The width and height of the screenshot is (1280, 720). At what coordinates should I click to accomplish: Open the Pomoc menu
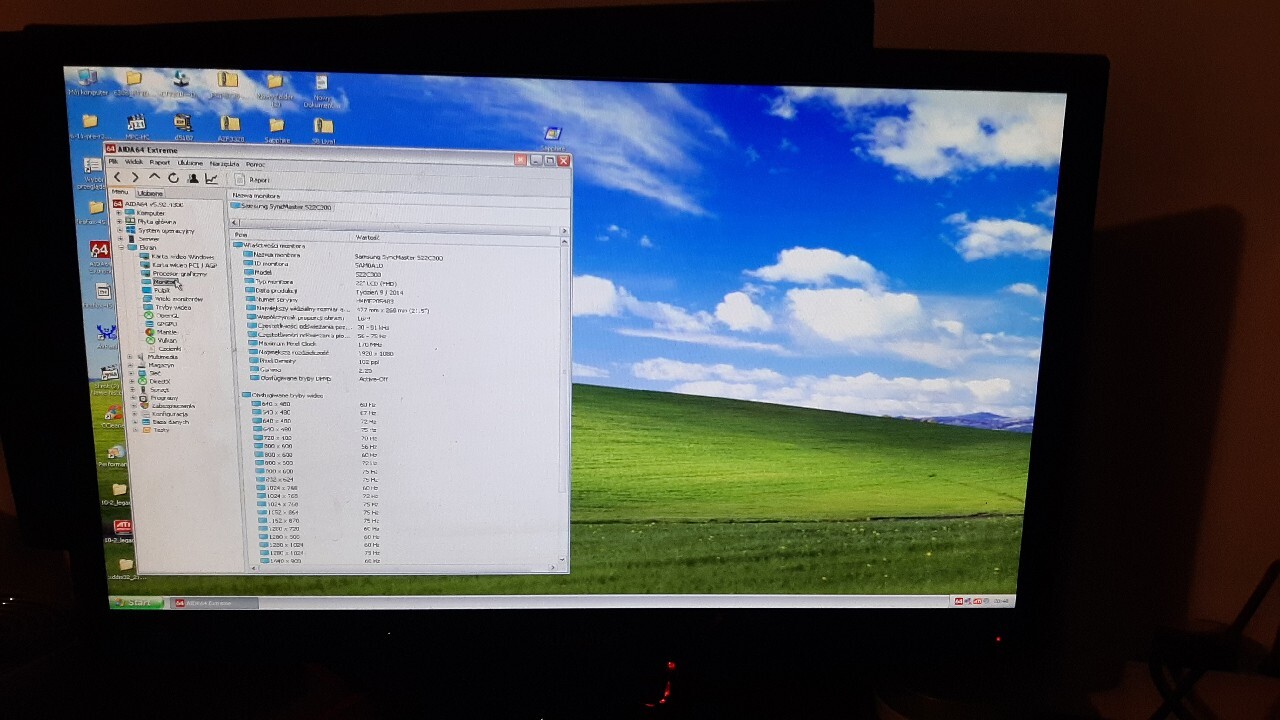click(x=255, y=164)
